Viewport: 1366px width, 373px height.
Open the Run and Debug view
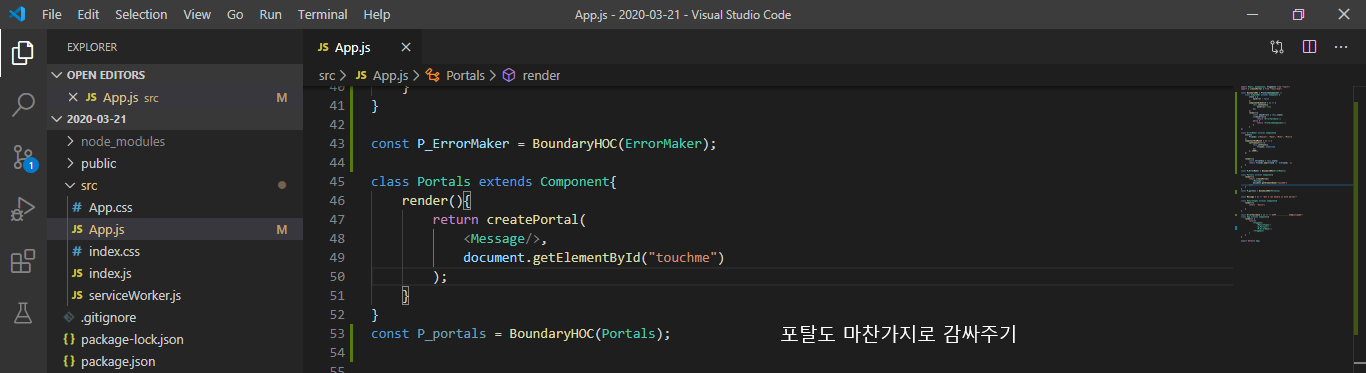pos(23,209)
